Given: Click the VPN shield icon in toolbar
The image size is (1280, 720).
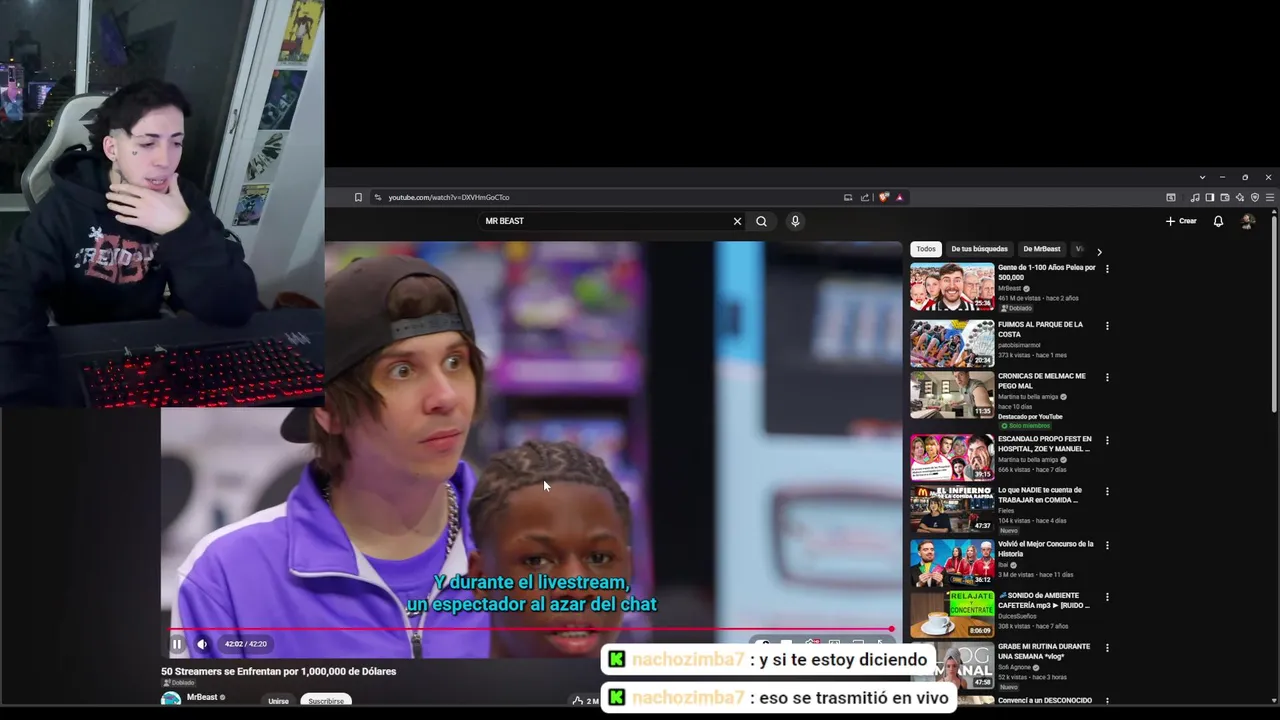Looking at the screenshot, I should [x=1255, y=198].
